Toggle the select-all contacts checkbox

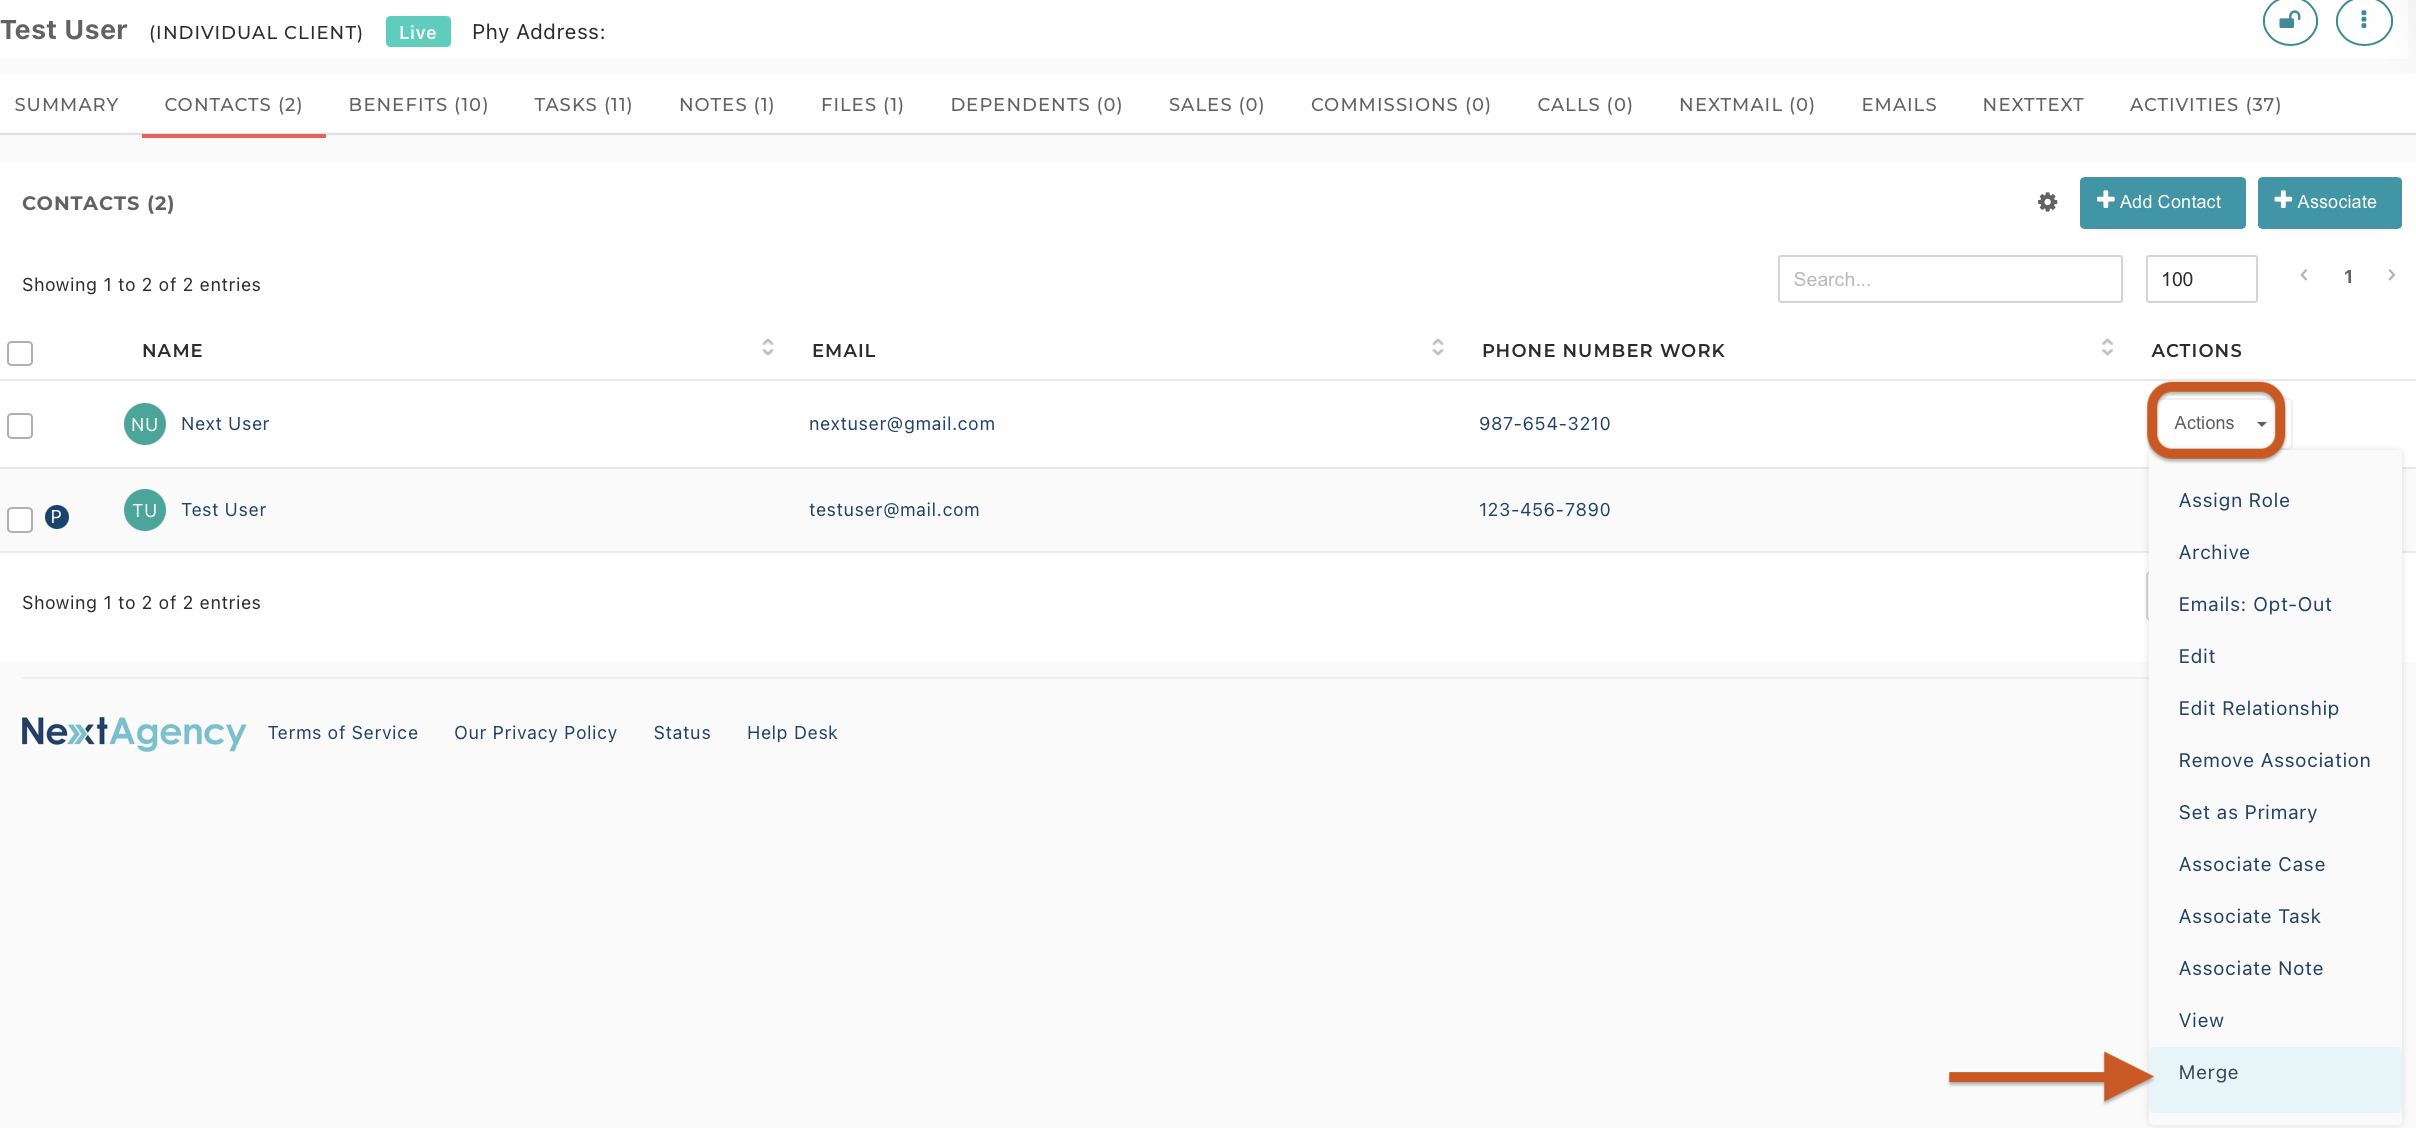click(20, 353)
